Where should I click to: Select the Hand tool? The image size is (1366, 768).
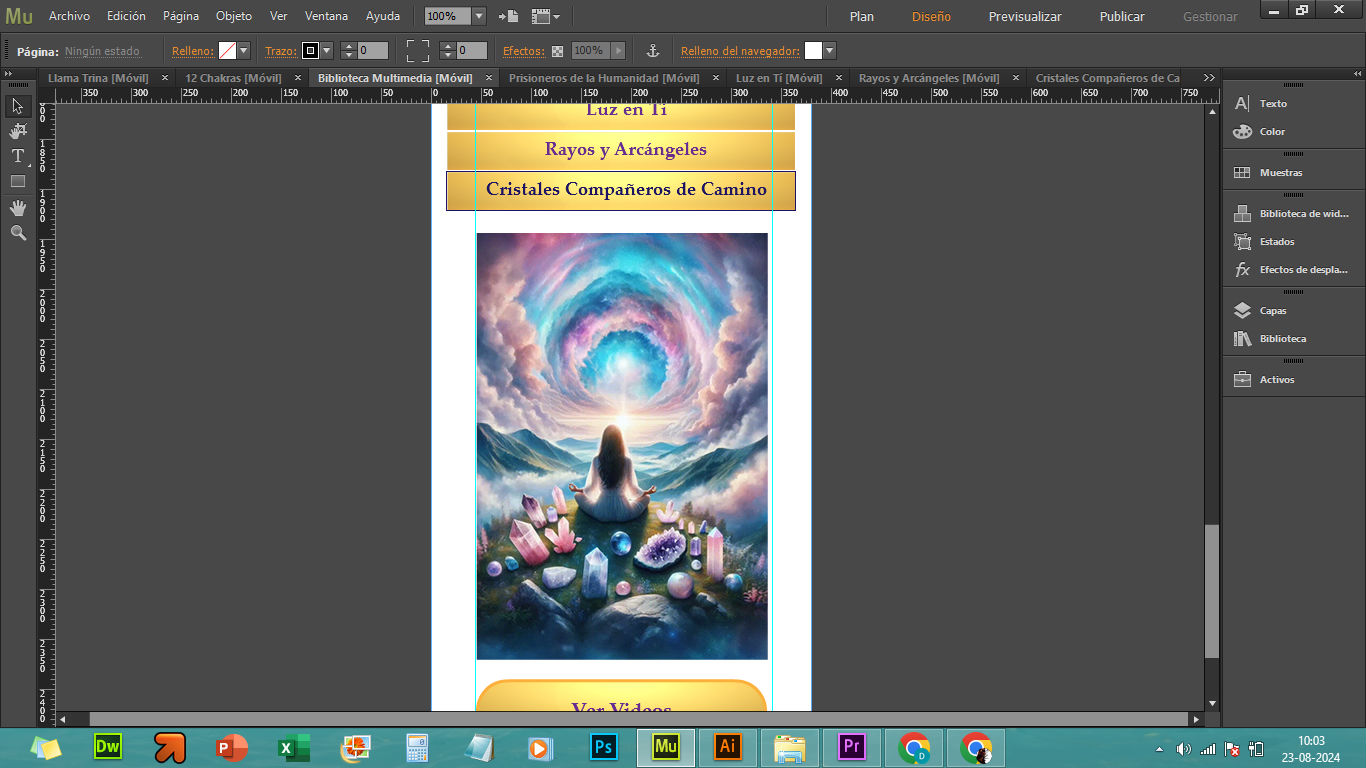tap(18, 207)
